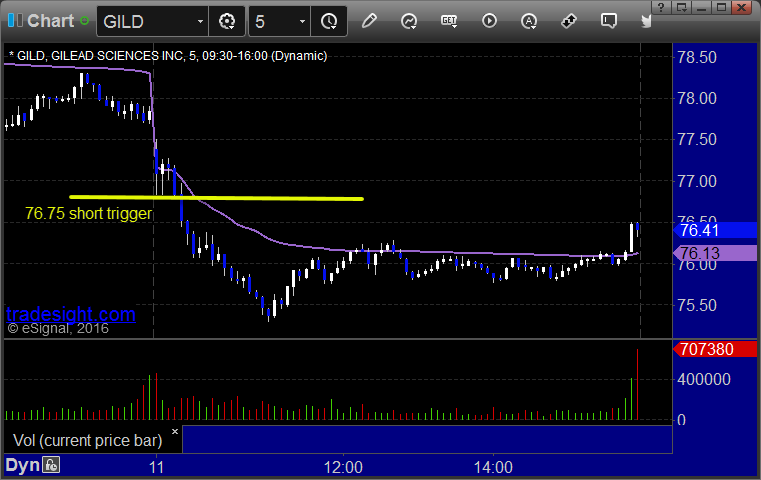Click the Chart title text

[50, 21]
